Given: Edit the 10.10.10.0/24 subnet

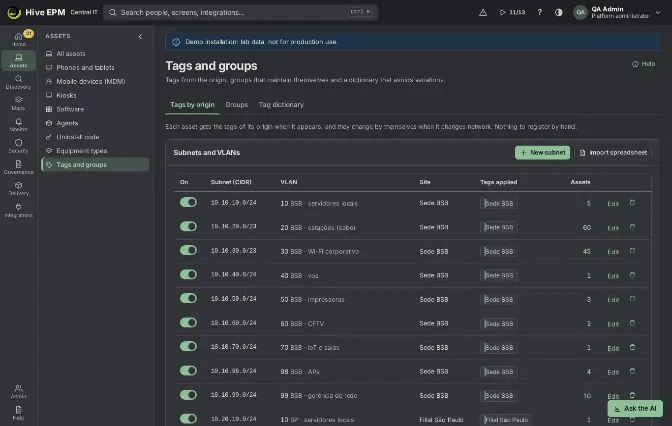Looking at the screenshot, I should point(613,204).
